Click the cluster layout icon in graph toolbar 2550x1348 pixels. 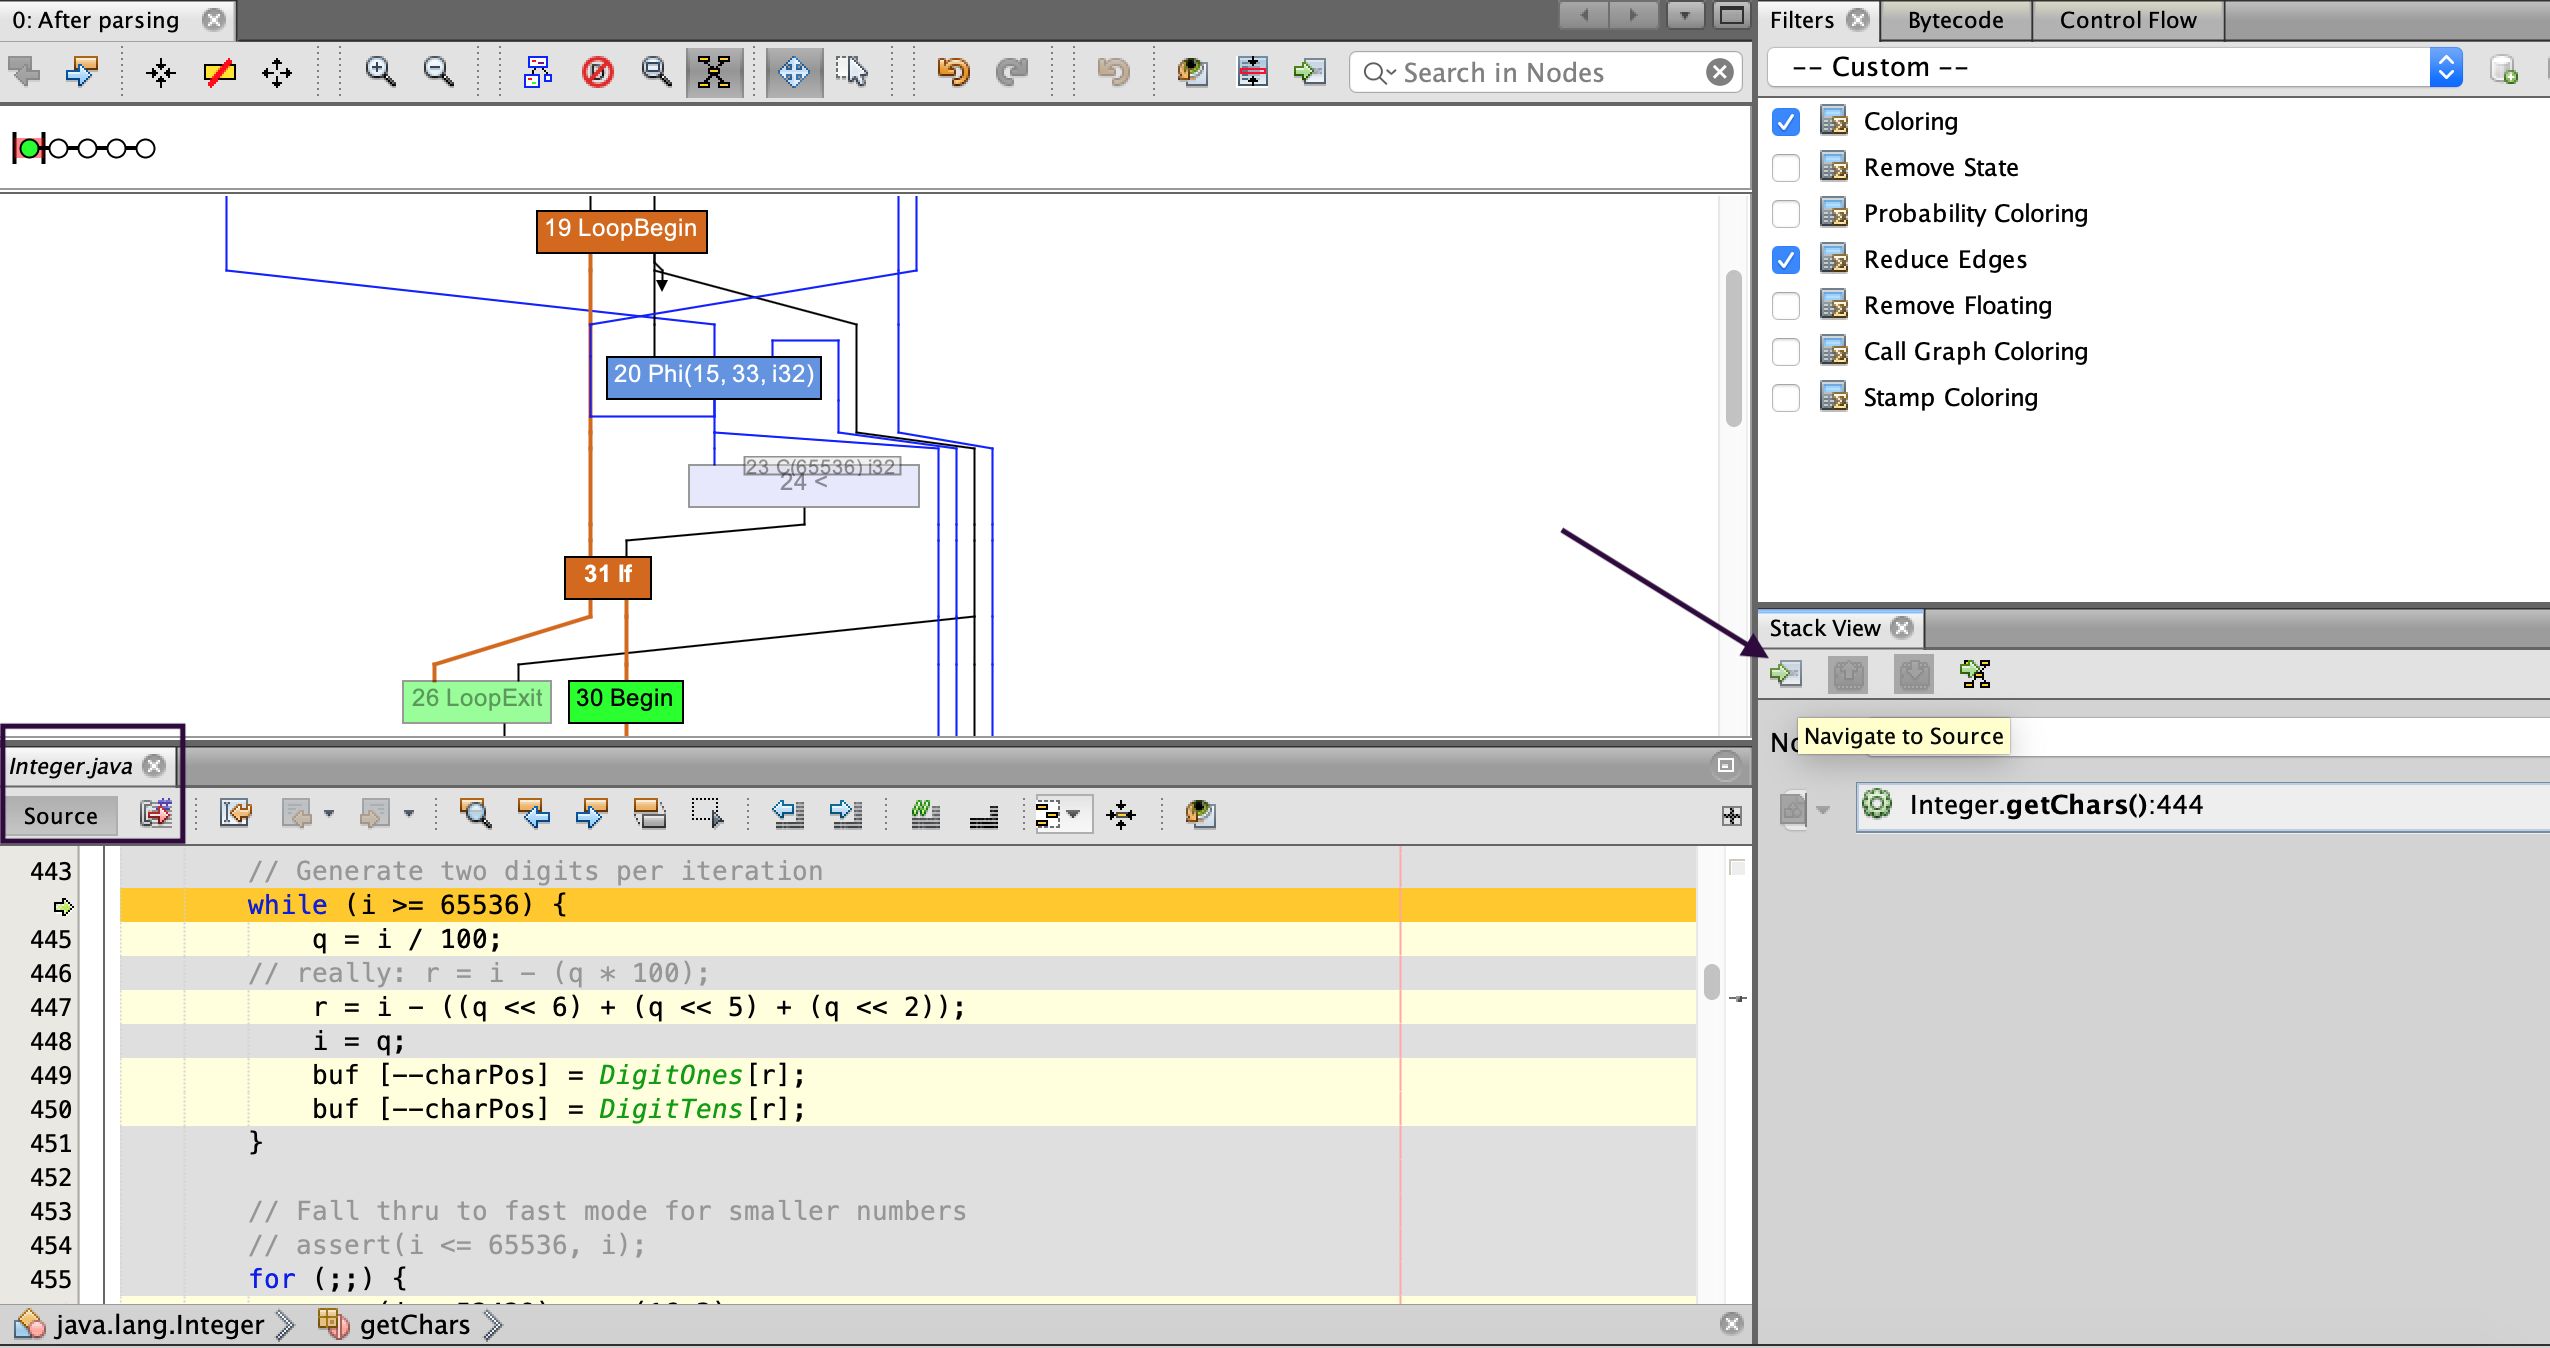pyautogui.click(x=538, y=72)
